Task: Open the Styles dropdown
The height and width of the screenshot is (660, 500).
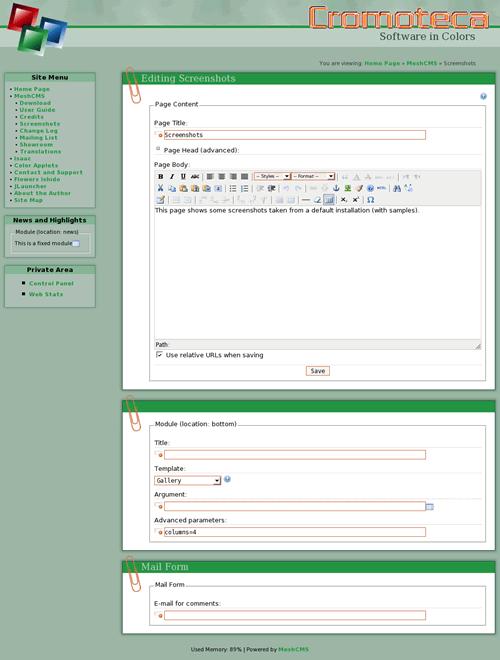Action: 272,176
